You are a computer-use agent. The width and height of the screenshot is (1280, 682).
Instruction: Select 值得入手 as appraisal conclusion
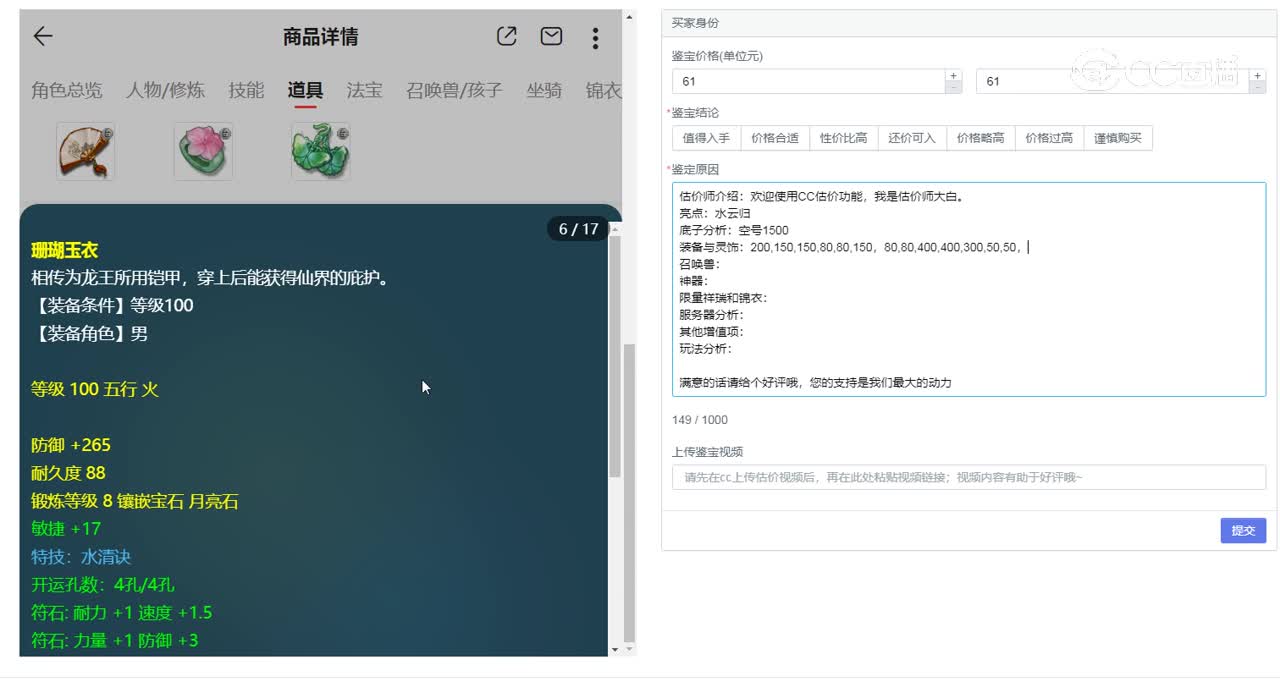709,137
